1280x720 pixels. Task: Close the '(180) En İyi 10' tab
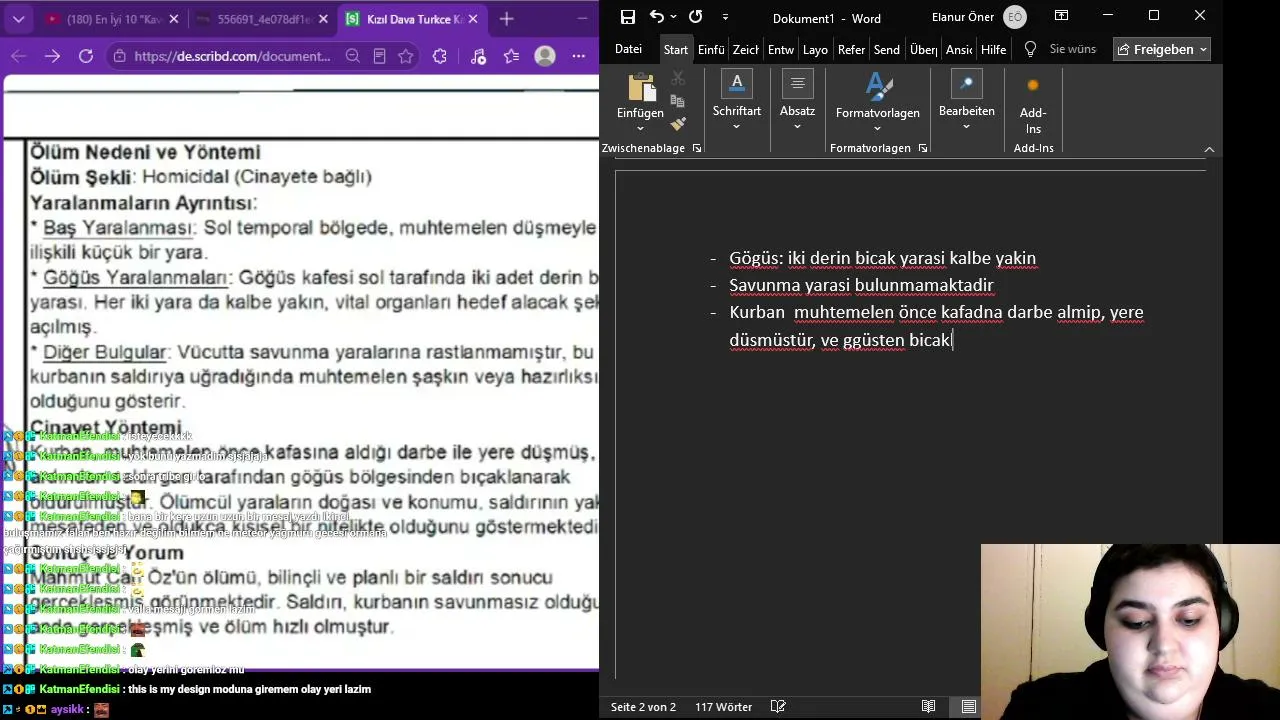(173, 19)
